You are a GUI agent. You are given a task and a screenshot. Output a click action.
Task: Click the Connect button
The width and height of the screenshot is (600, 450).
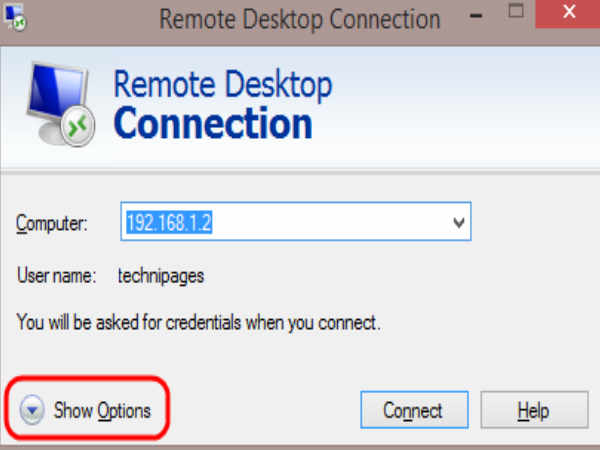414,410
